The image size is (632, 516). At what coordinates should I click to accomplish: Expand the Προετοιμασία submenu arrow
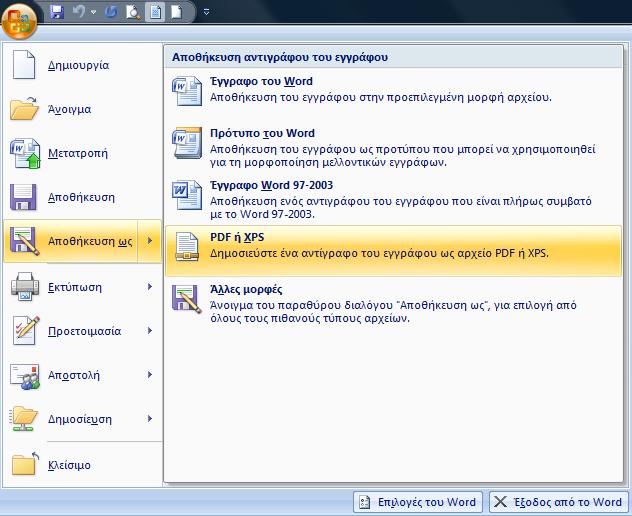tap(150, 331)
